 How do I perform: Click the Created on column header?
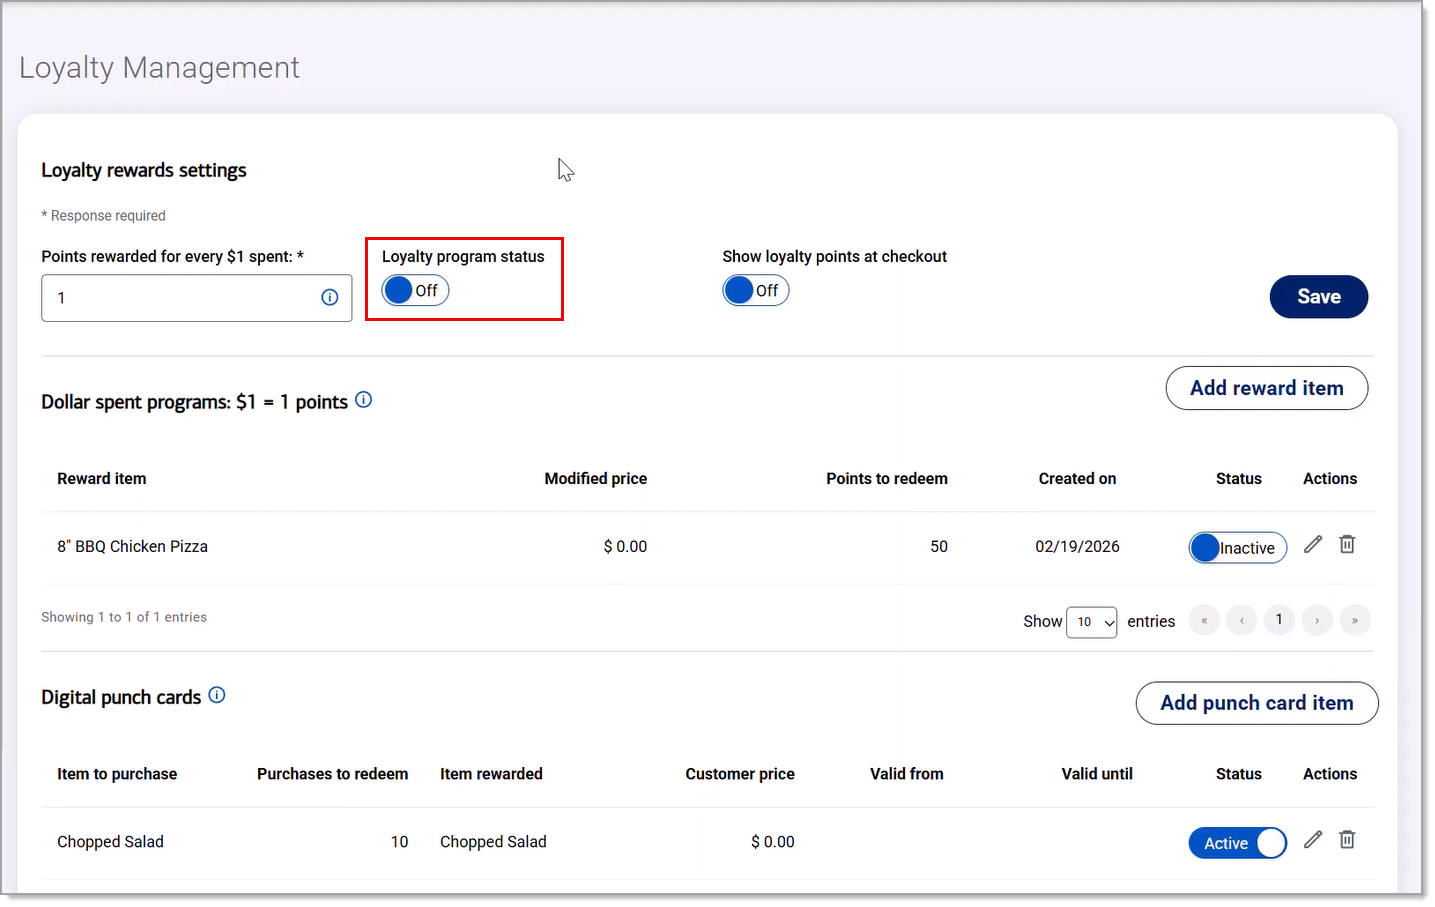[x=1077, y=479]
